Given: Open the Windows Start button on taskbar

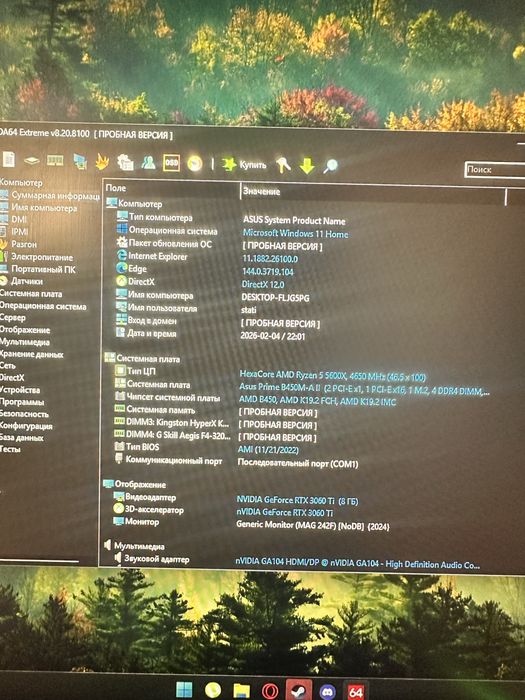Looking at the screenshot, I should [184, 690].
